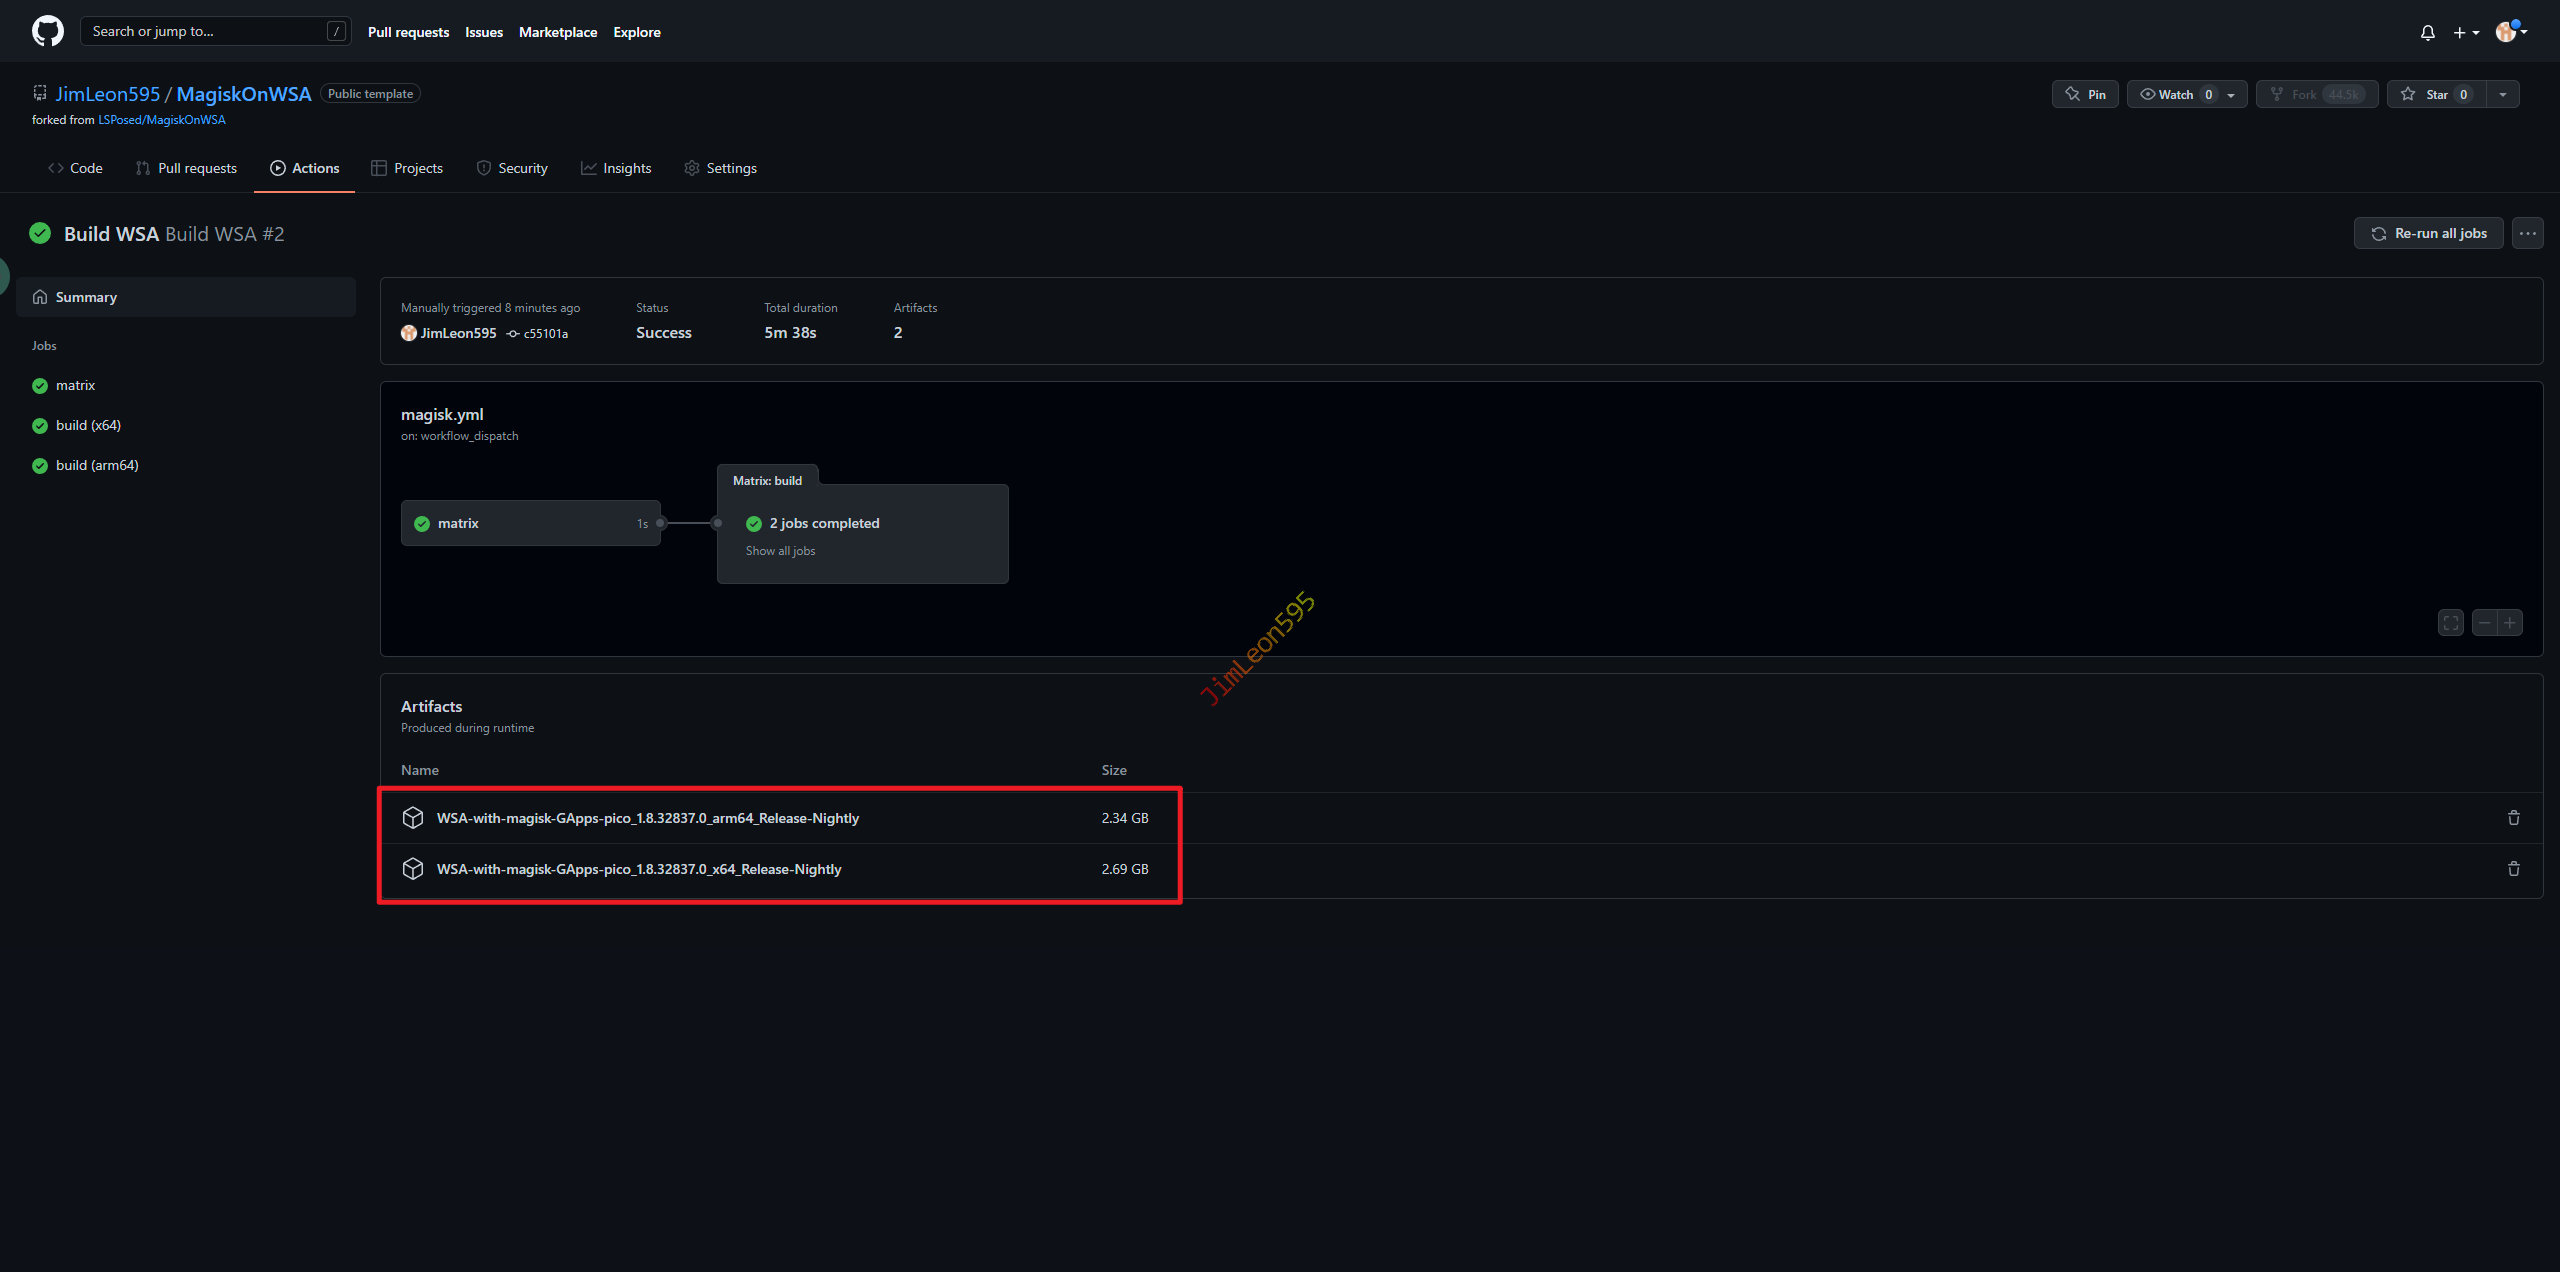Open the star lists dropdown arrow

pos(2502,94)
